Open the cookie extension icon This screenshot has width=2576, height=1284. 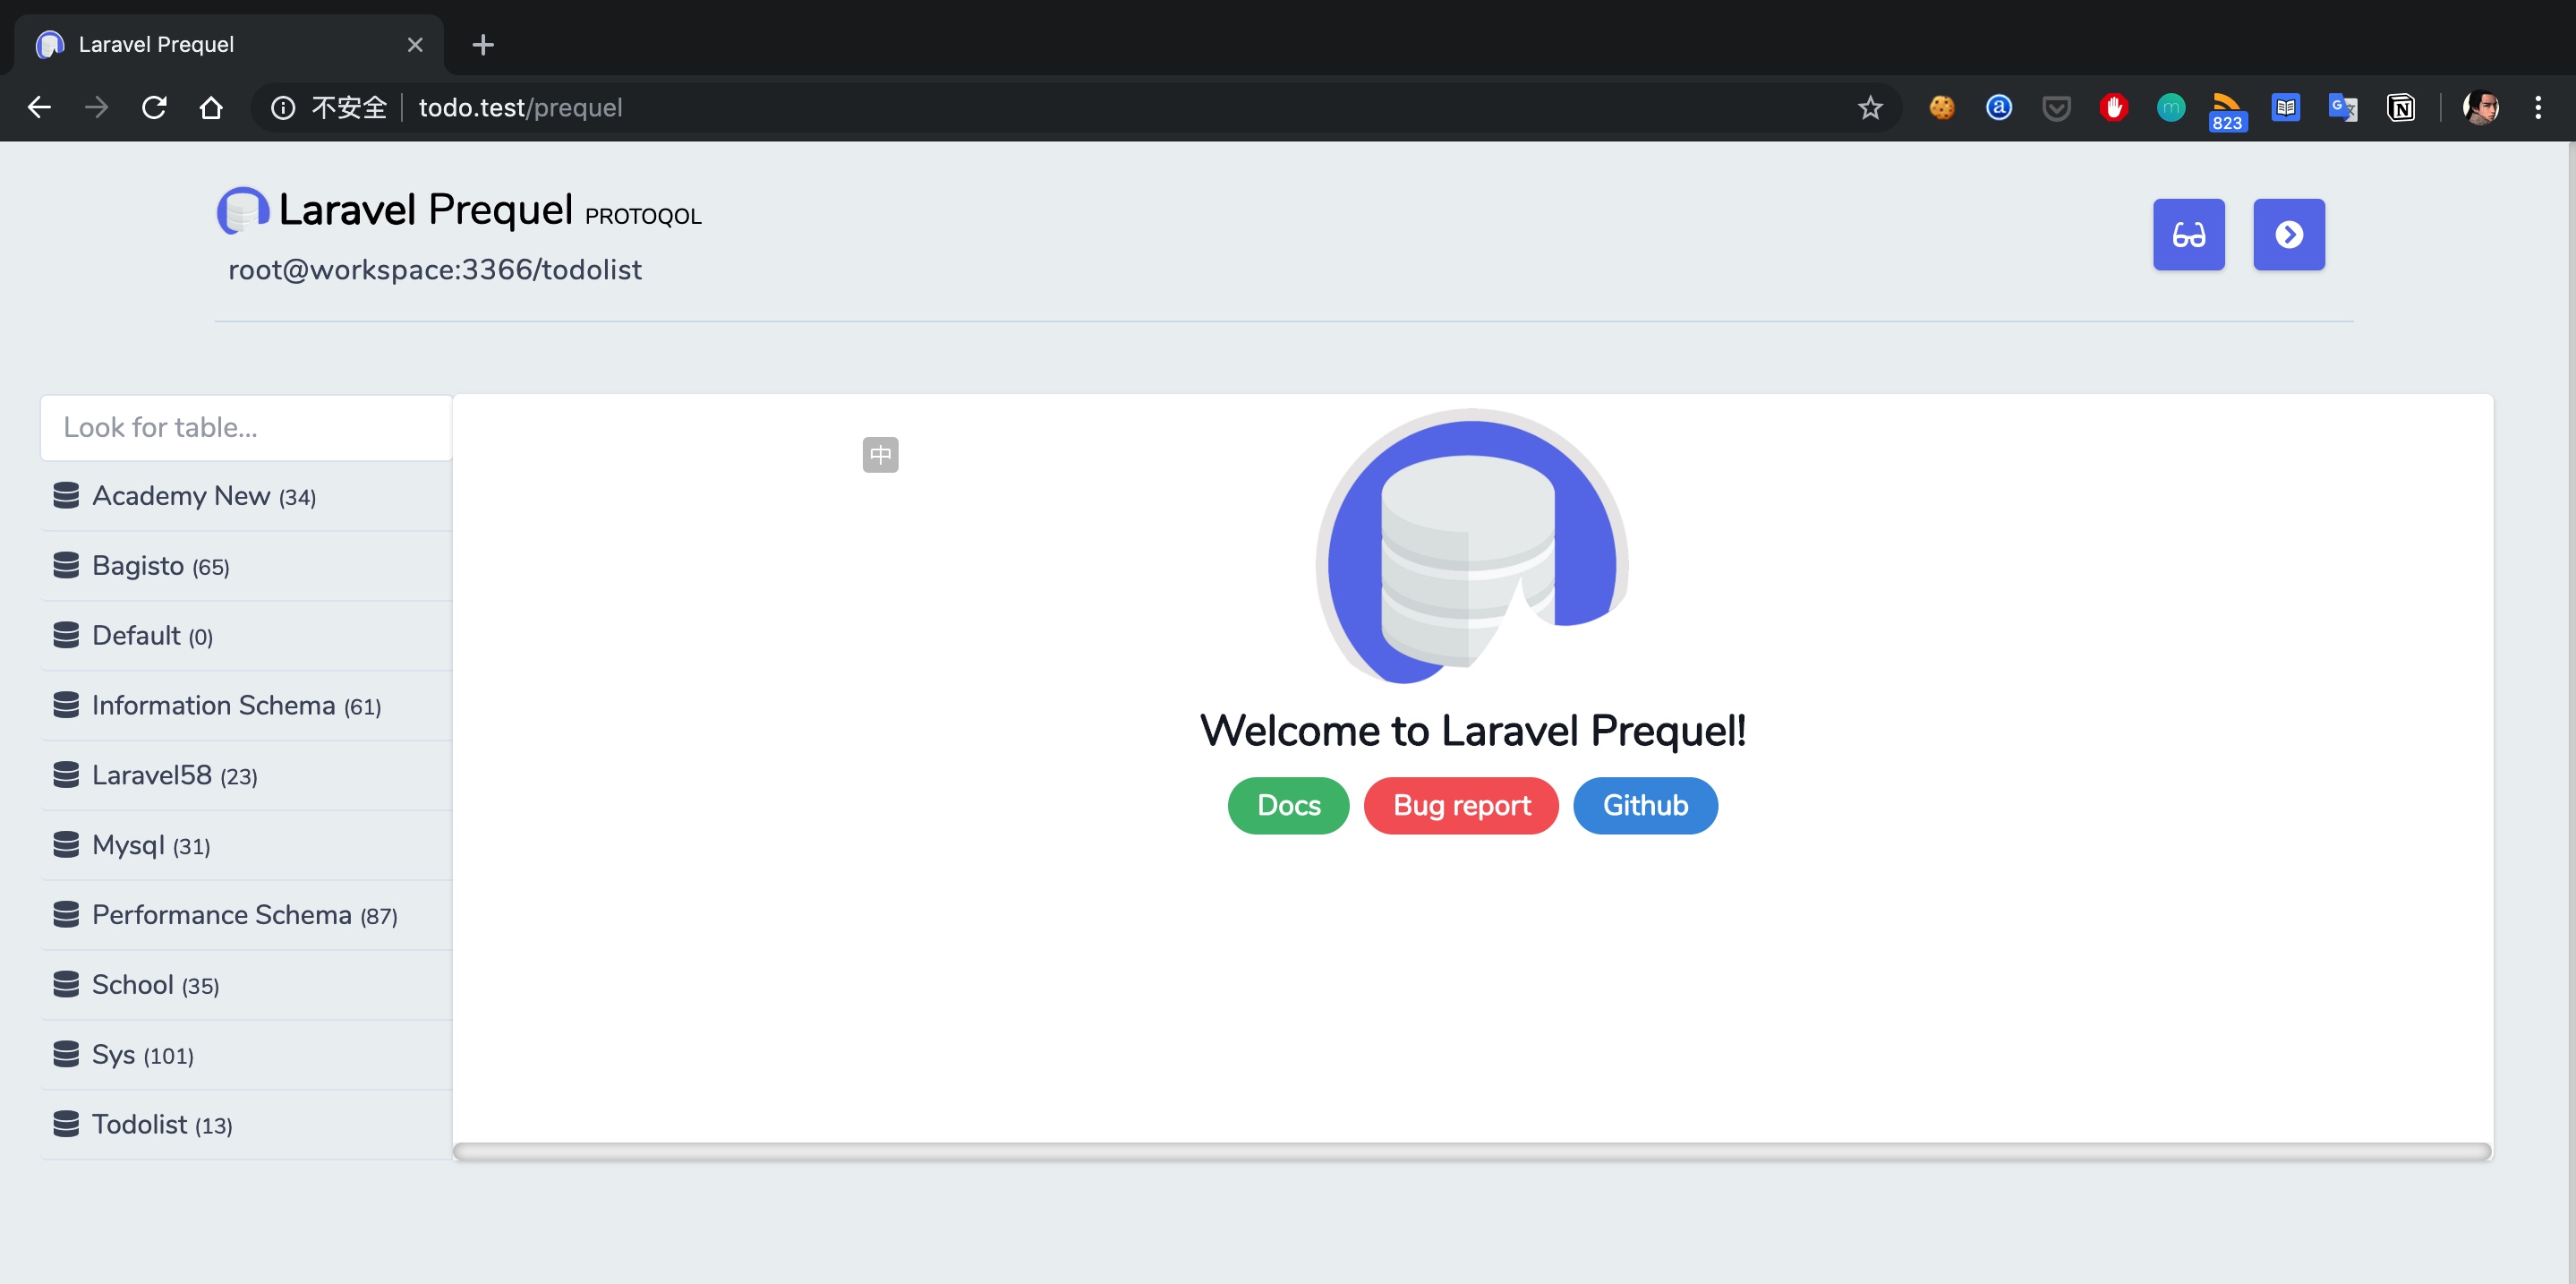(1941, 107)
